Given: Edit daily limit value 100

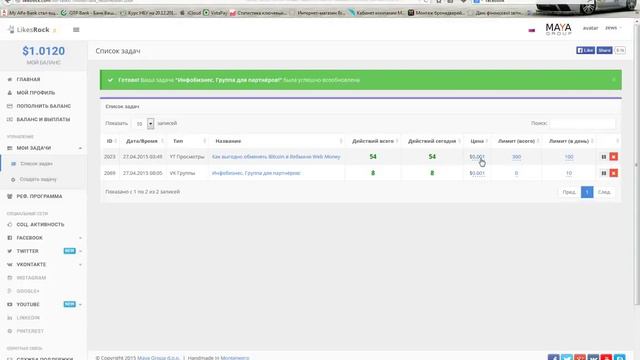Looking at the screenshot, I should coord(569,157).
